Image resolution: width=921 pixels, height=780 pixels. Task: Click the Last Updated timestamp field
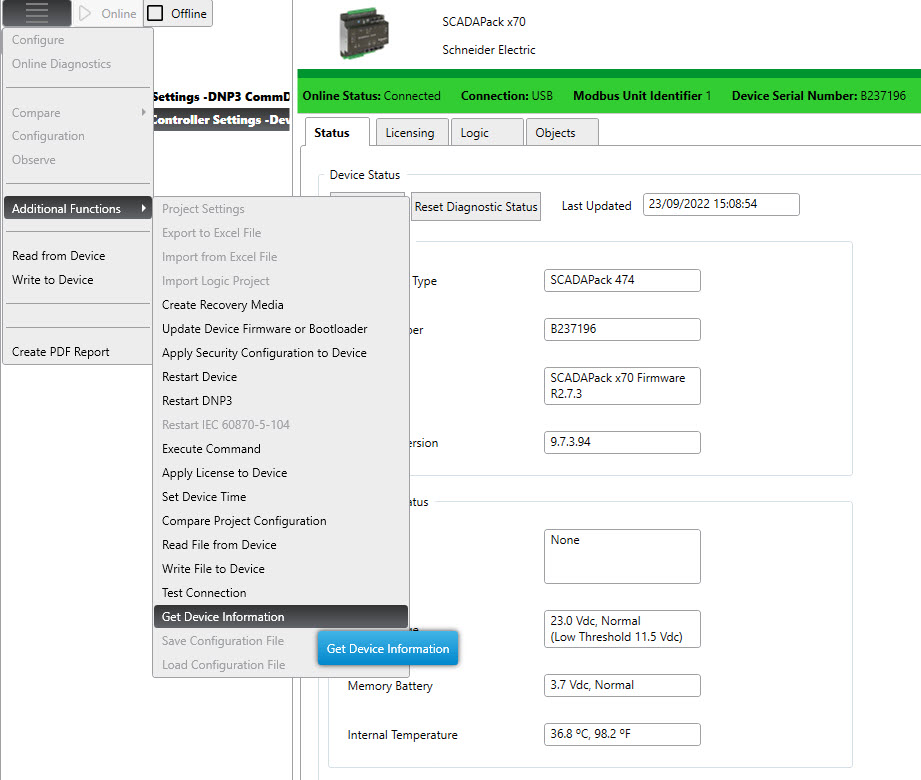point(721,204)
